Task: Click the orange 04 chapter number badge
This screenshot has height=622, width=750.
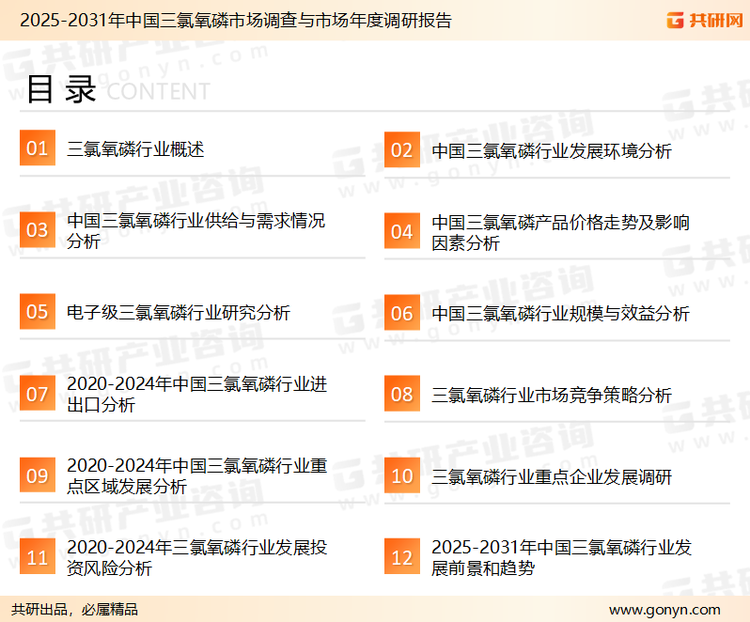Action: (x=402, y=231)
